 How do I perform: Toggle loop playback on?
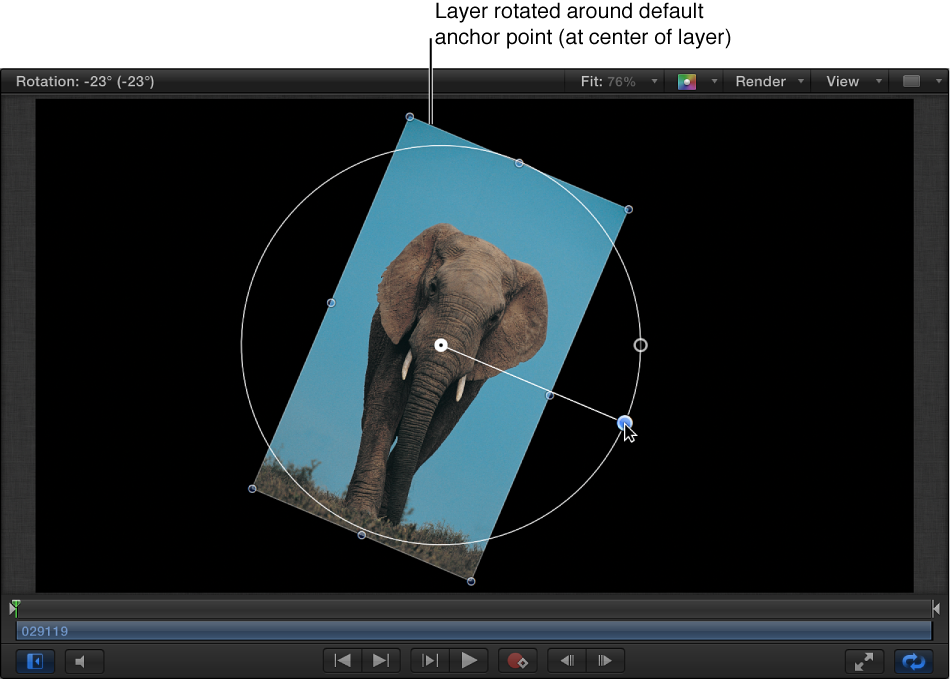tap(913, 661)
